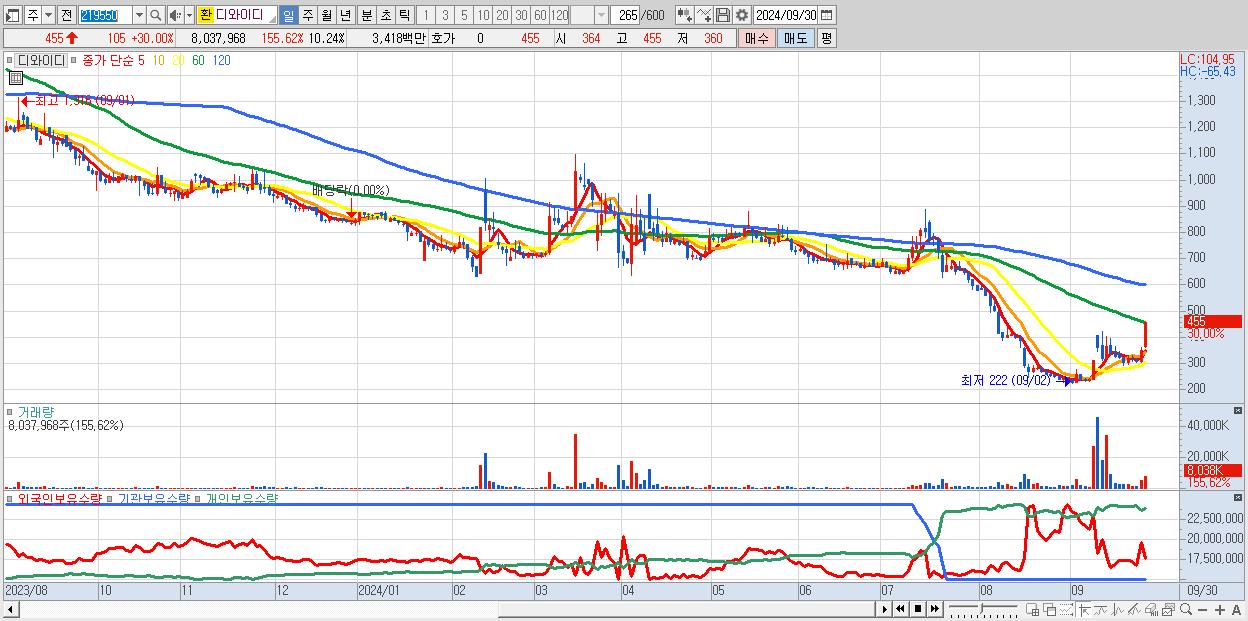The image size is (1248, 621).
Task: Fast-forward the chart replay
Action: [x=935, y=609]
